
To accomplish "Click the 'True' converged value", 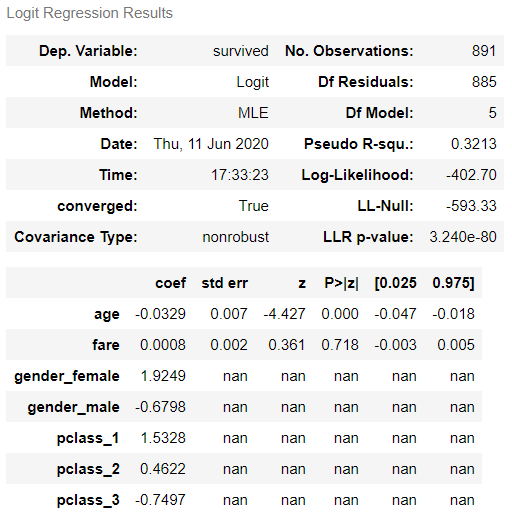I will [x=254, y=206].
